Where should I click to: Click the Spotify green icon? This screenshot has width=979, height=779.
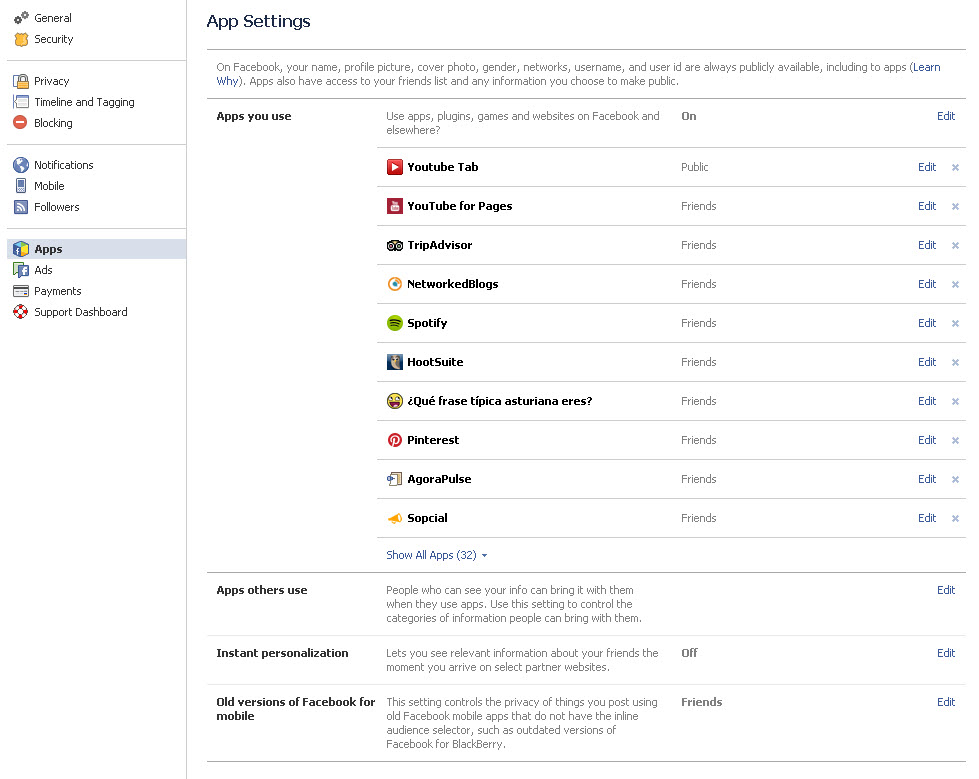395,323
